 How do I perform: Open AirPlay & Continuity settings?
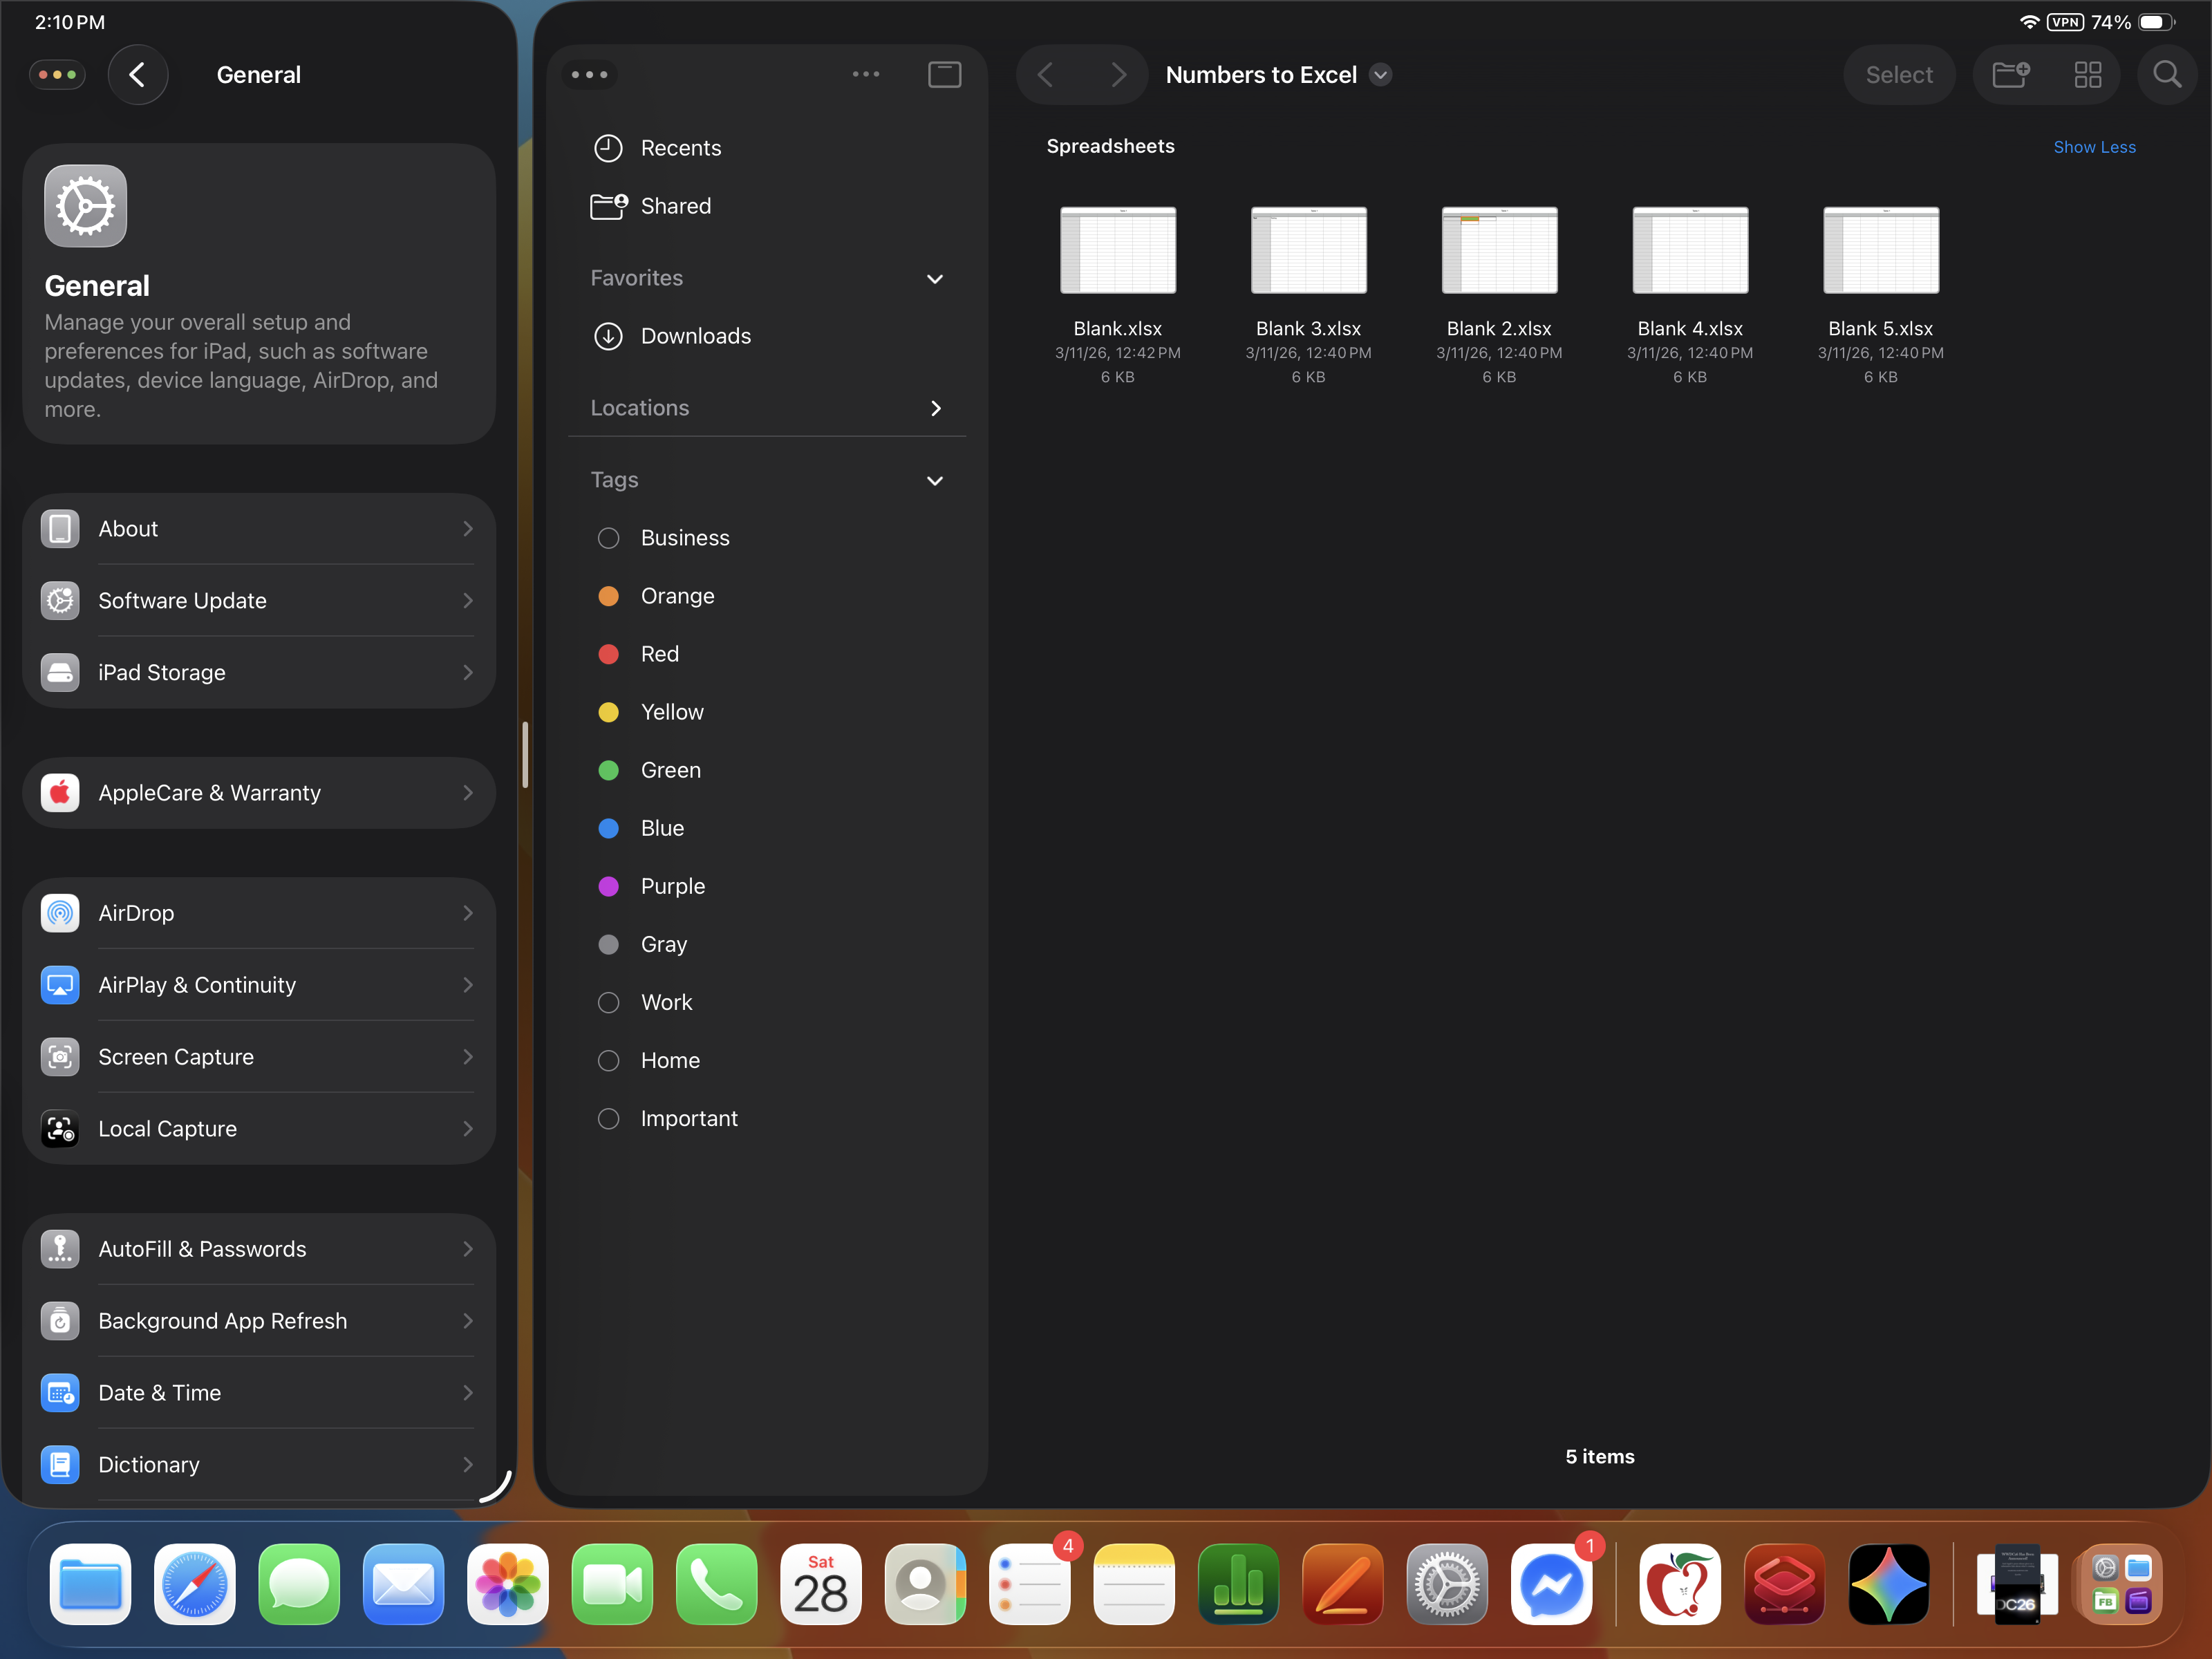(x=259, y=985)
